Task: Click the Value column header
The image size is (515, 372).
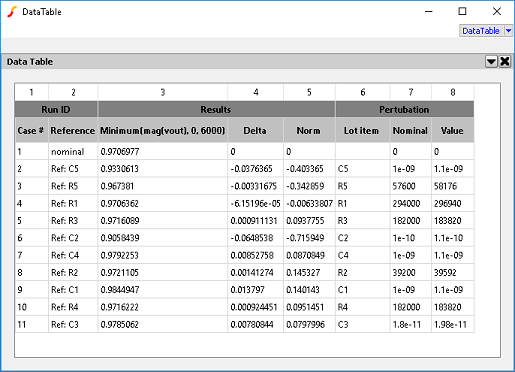Action: [453, 130]
